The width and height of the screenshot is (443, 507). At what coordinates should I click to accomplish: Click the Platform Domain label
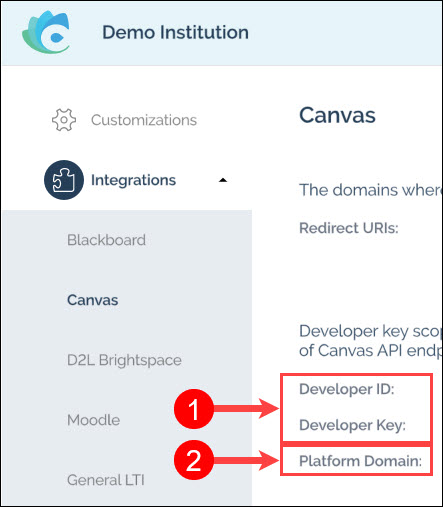360,461
